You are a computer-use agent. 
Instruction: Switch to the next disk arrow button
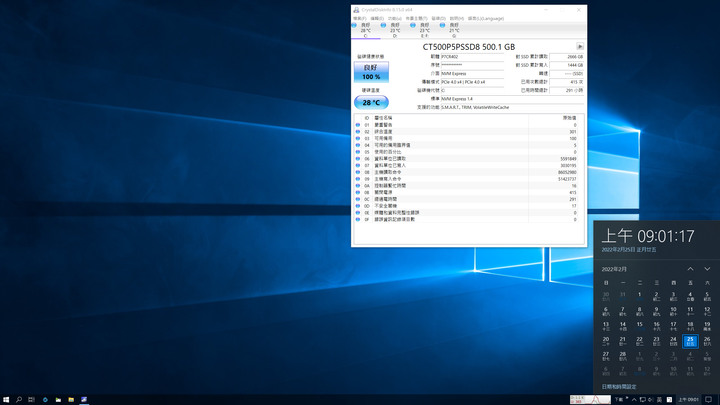click(580, 46)
